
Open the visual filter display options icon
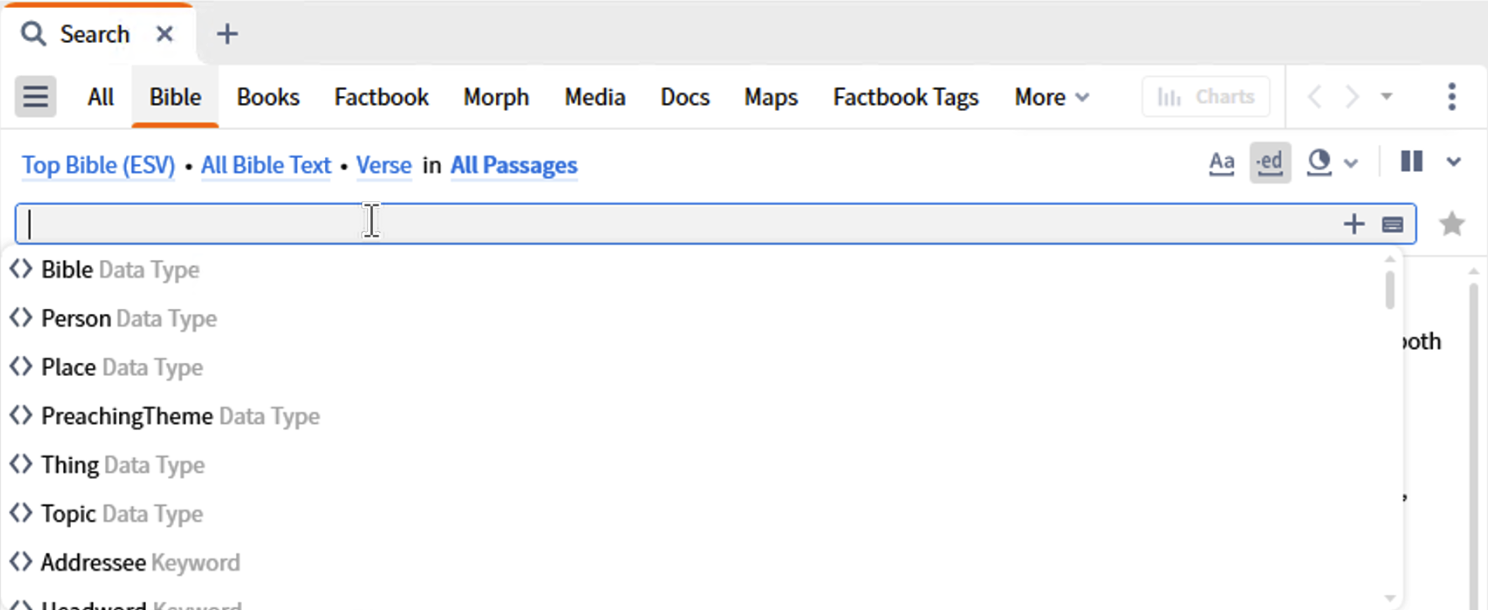[1320, 162]
